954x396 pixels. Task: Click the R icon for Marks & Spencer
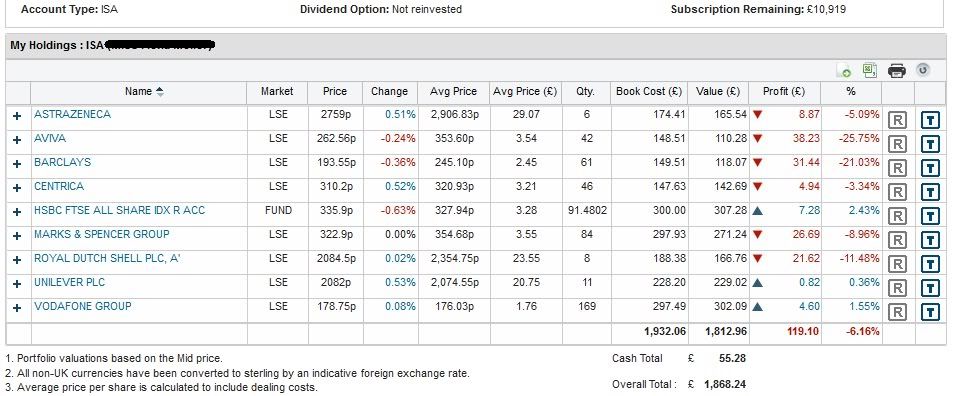(x=897, y=240)
